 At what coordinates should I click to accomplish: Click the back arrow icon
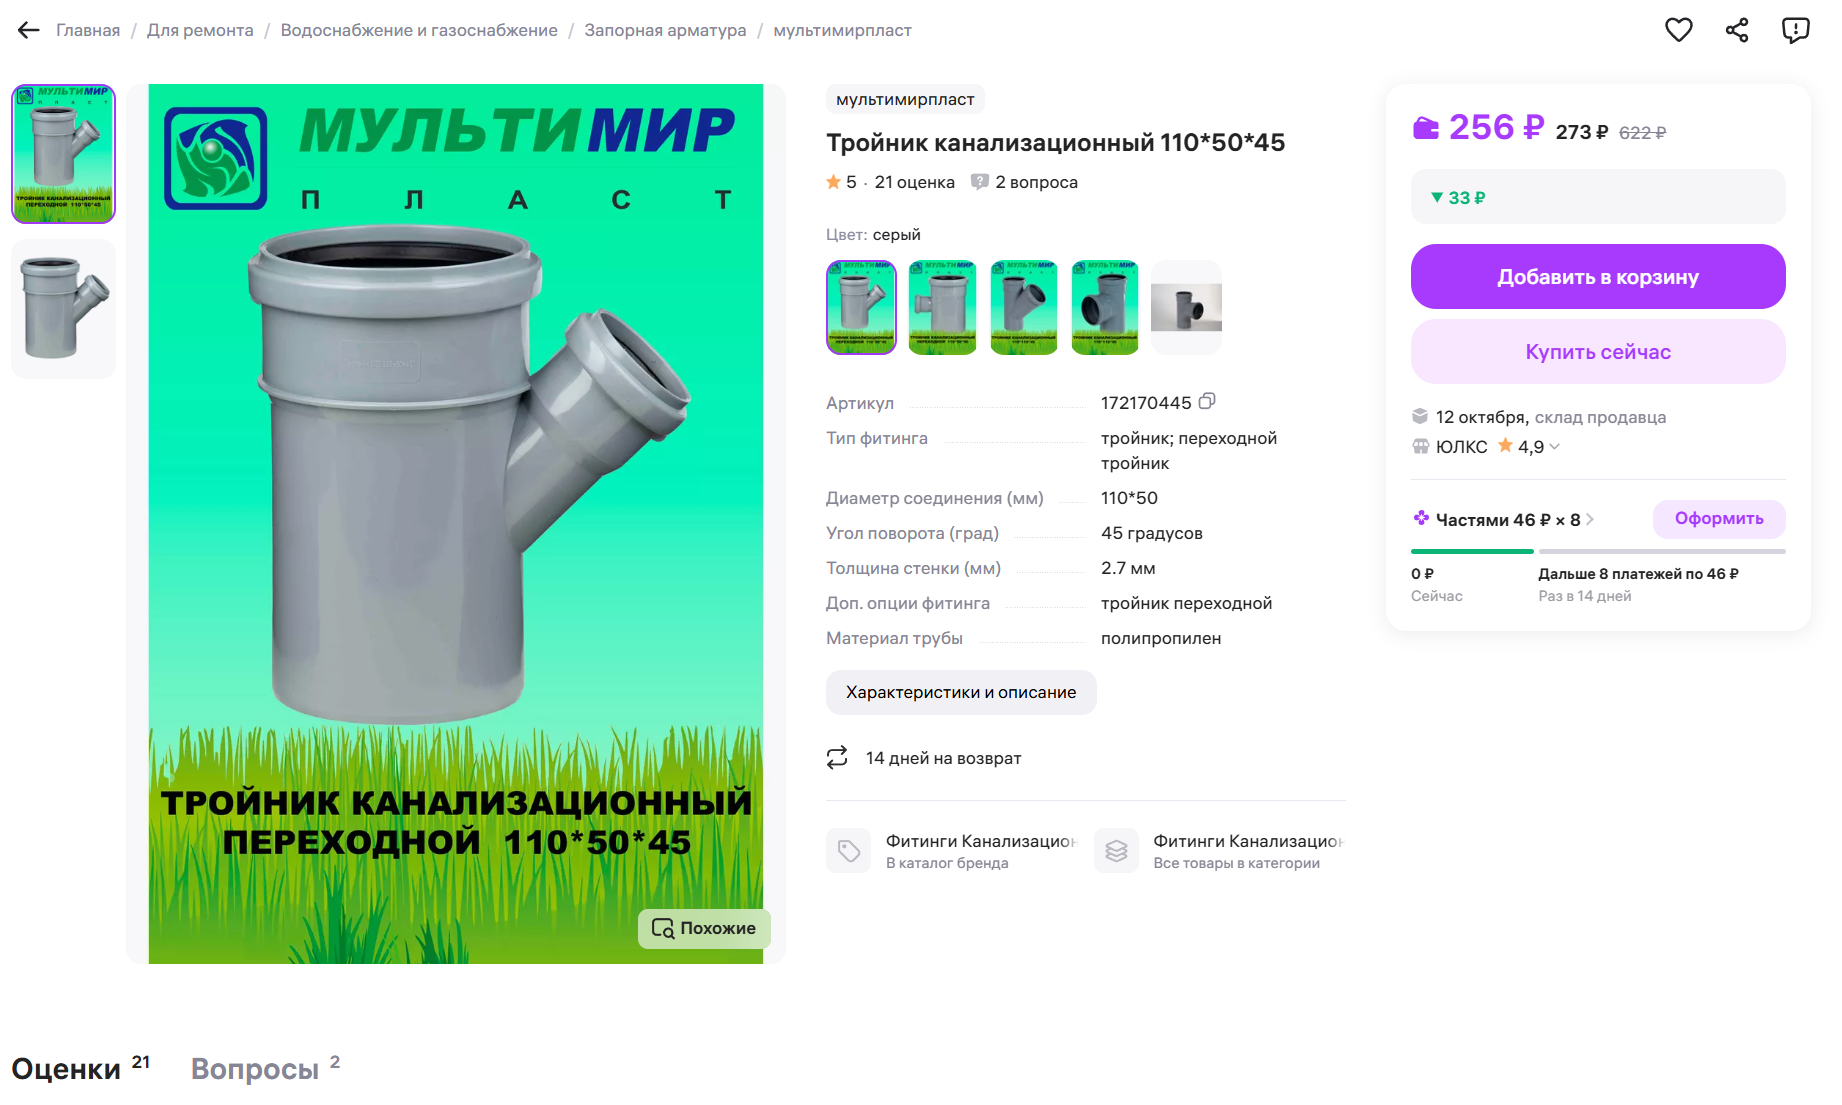[28, 30]
